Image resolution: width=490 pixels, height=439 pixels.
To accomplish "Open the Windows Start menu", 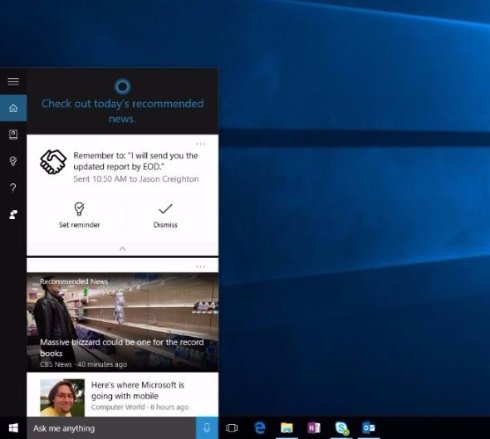I will click(13, 428).
